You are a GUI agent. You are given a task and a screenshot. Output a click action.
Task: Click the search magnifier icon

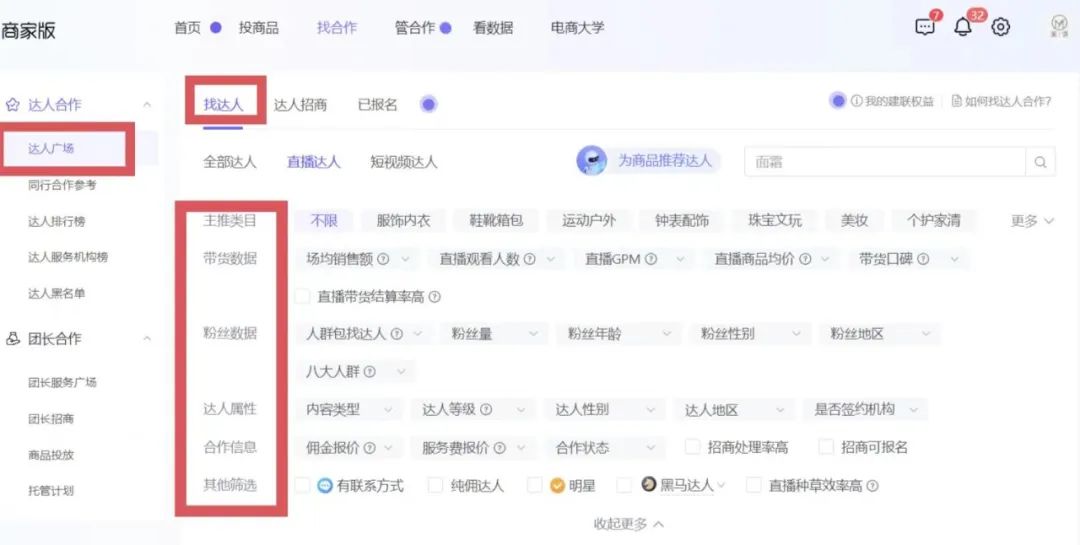click(1040, 163)
